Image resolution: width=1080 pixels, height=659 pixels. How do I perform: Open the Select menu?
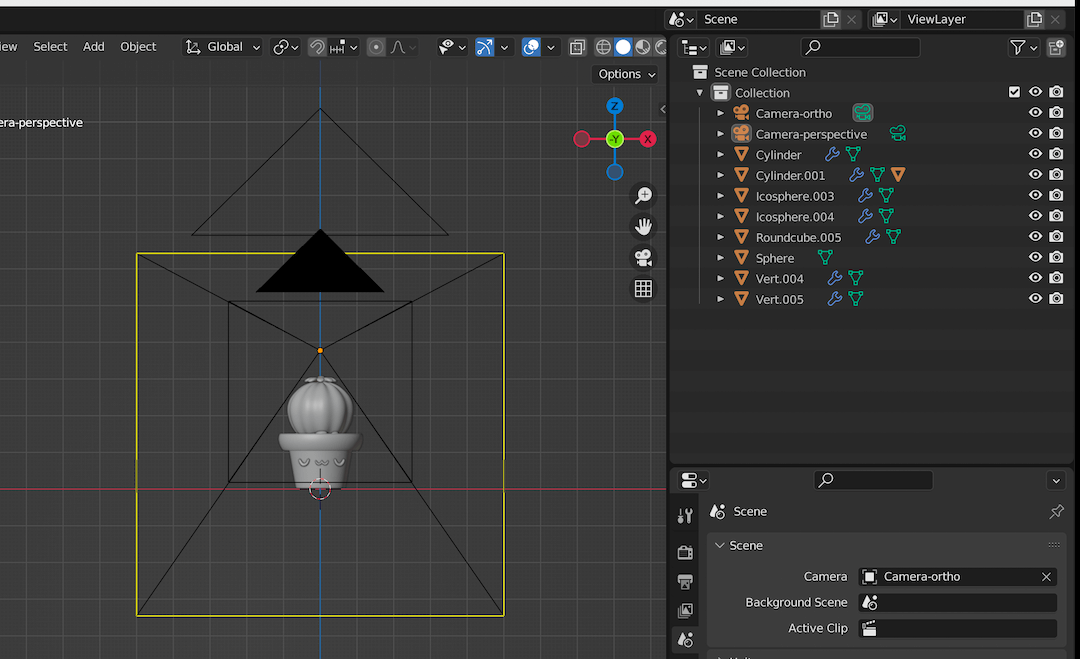[x=50, y=46]
